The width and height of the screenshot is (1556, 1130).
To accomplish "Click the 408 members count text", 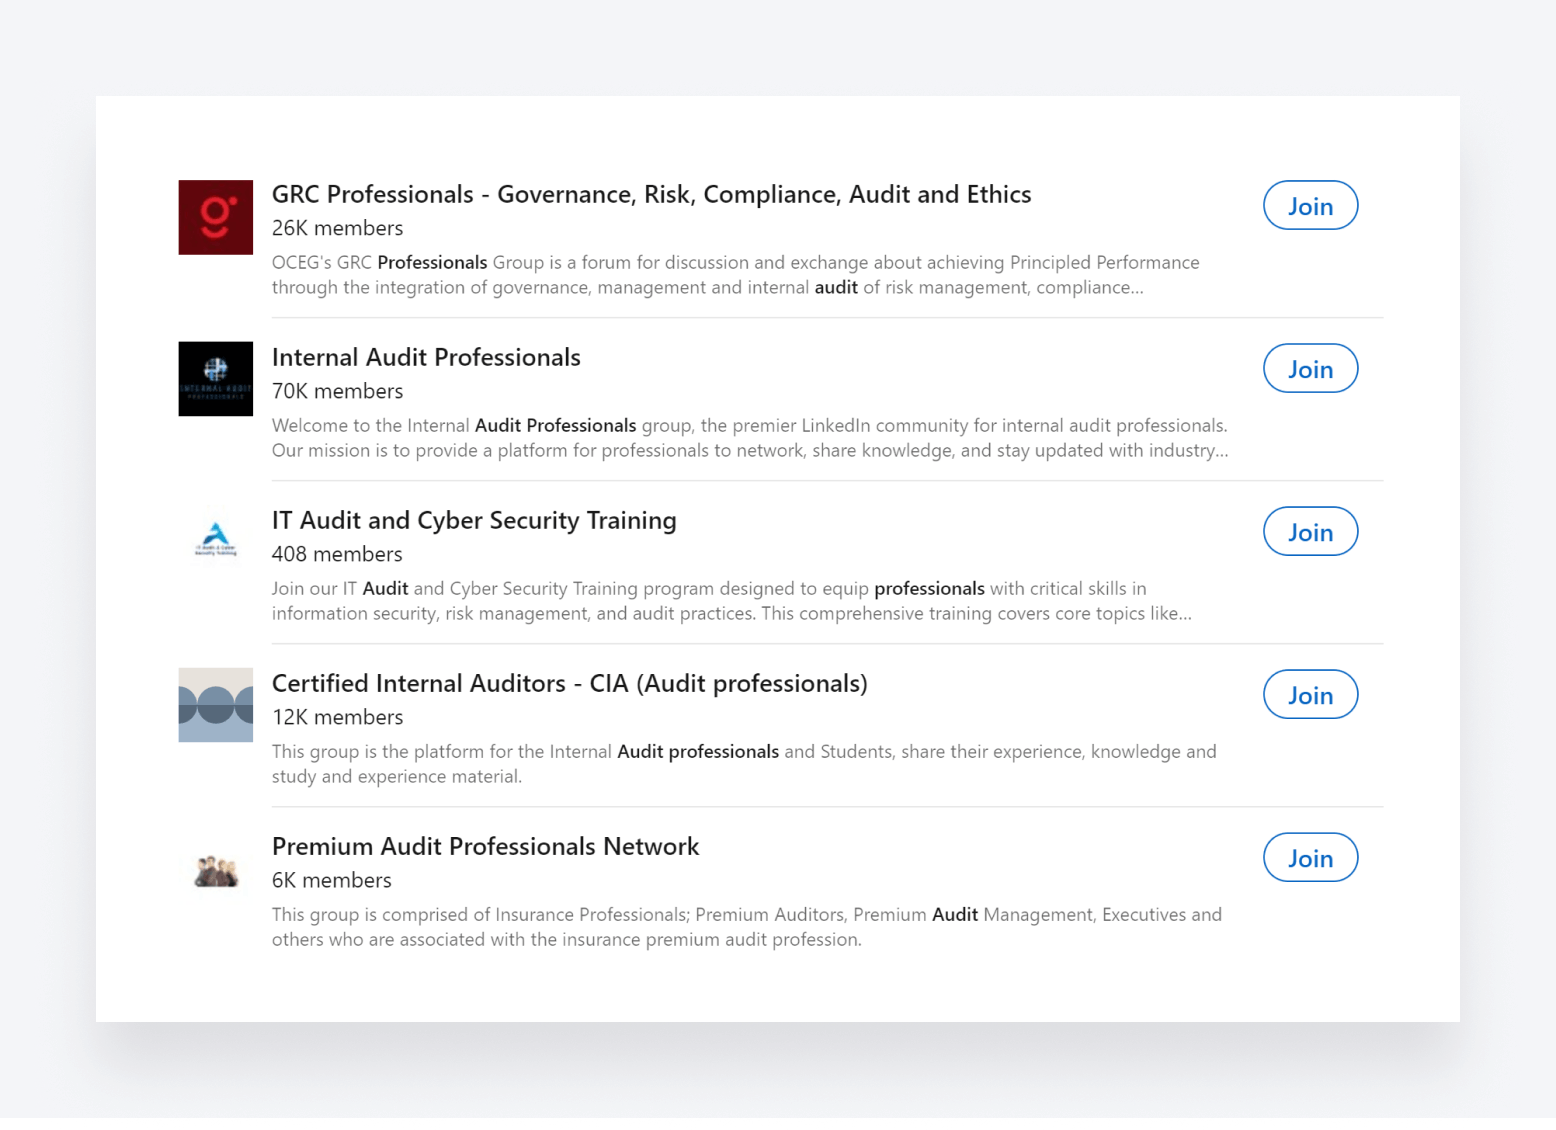I will pos(337,554).
